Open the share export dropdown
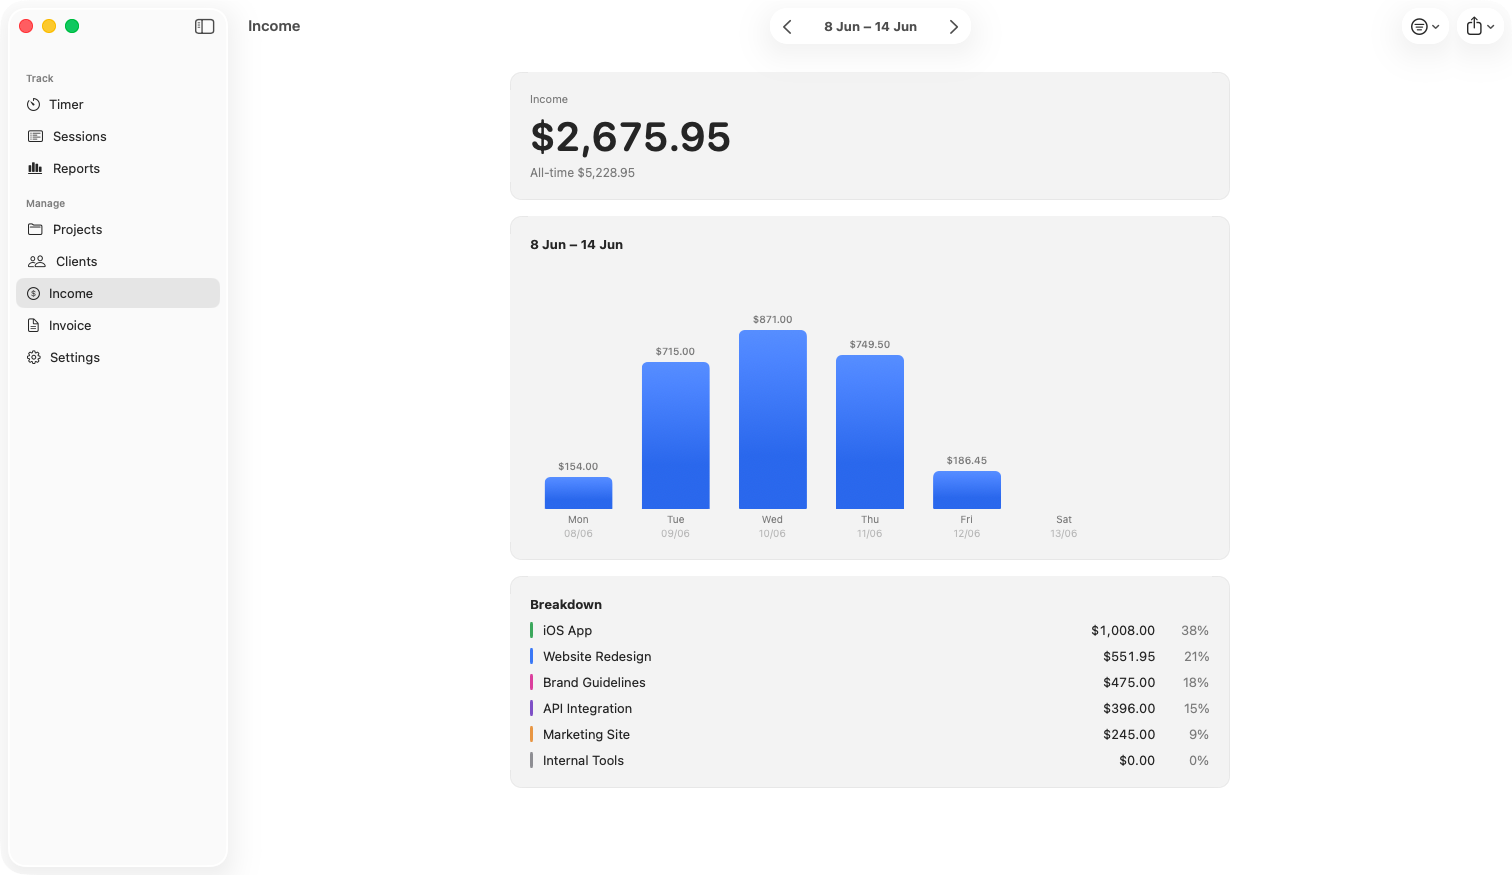 coord(1480,27)
